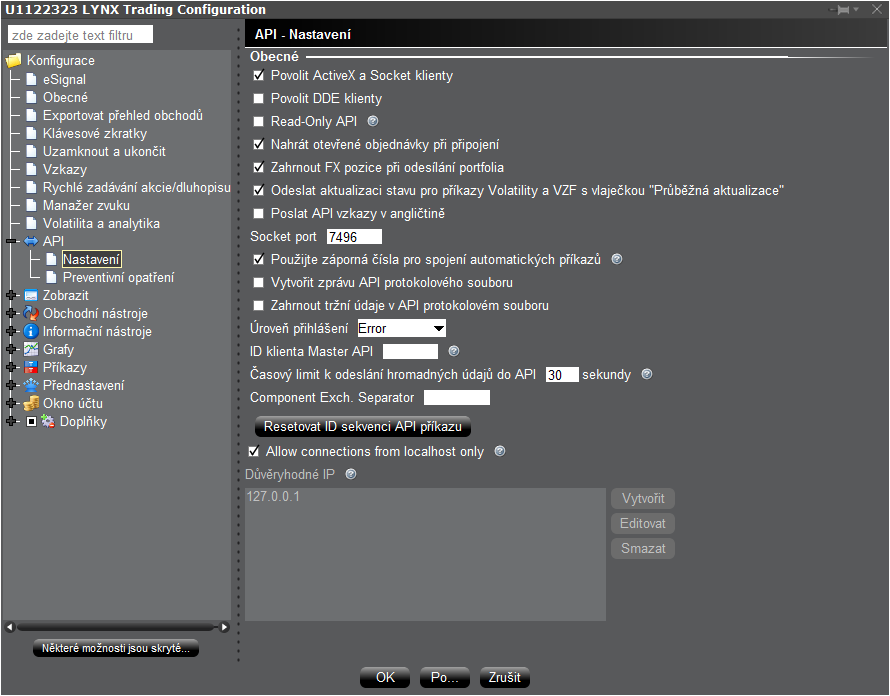Image resolution: width=890 pixels, height=696 pixels.
Task: Uncheck Nahrát otevřené objednávky při připojení
Action: pyautogui.click(x=259, y=144)
